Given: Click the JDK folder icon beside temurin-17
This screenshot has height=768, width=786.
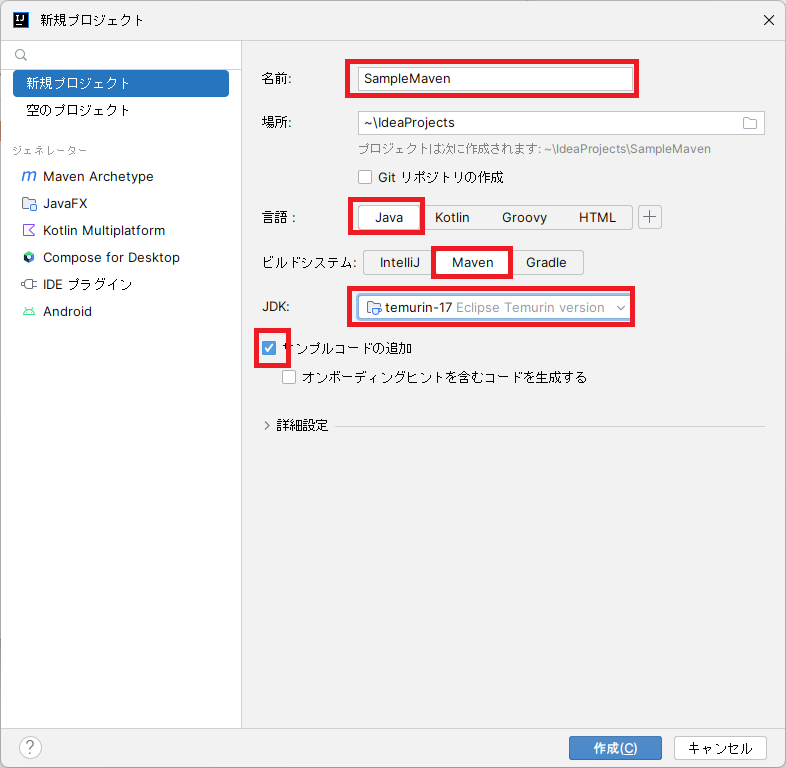Looking at the screenshot, I should point(374,307).
